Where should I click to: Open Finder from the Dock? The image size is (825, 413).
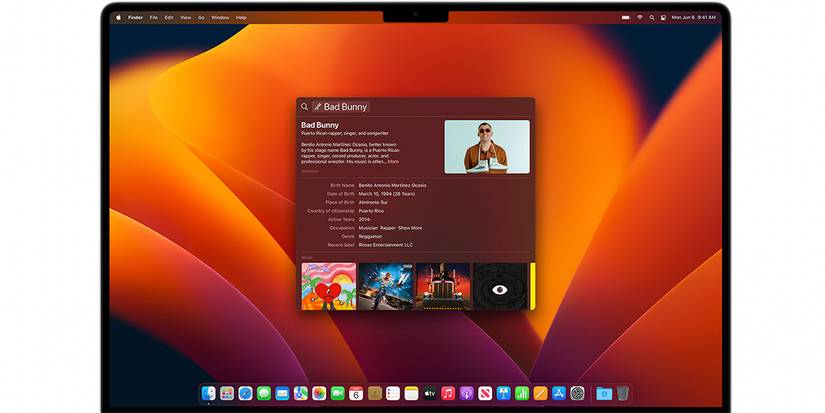[209, 393]
